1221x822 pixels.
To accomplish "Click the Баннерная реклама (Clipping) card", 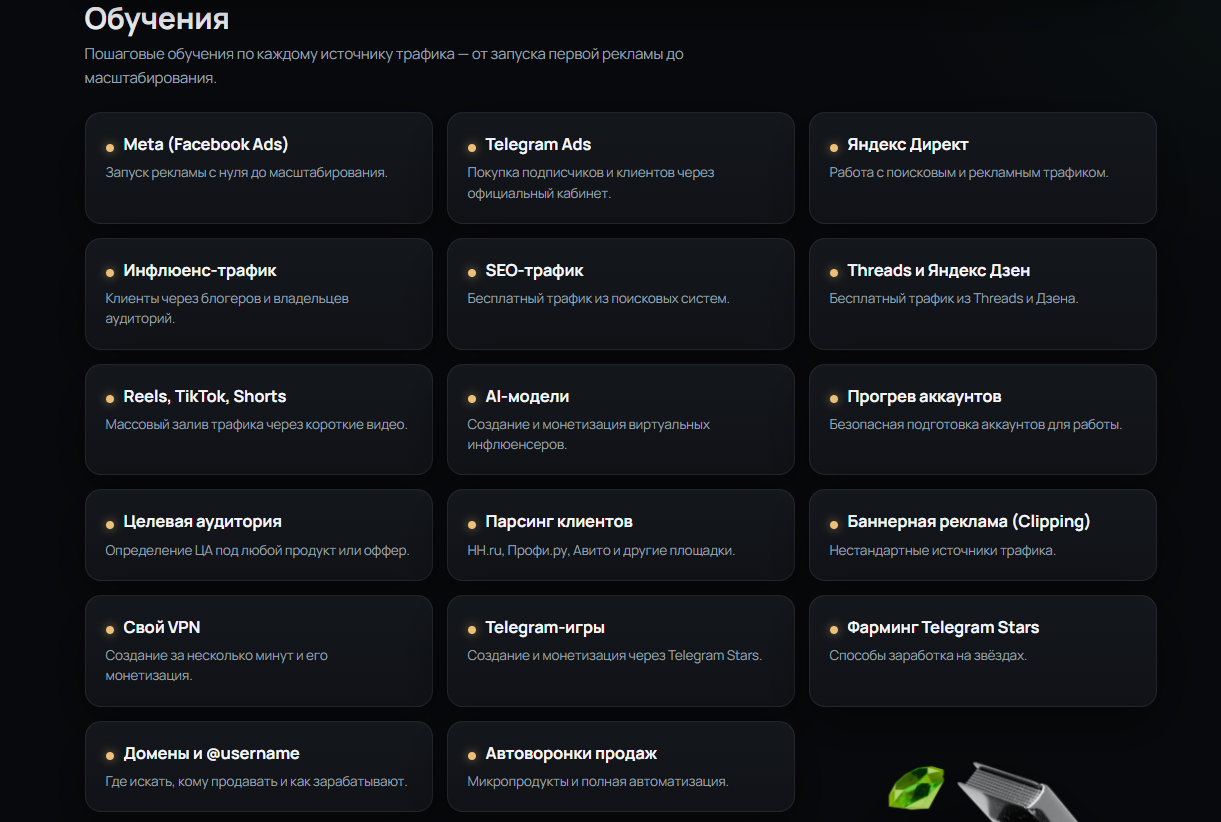I will pyautogui.click(x=983, y=535).
